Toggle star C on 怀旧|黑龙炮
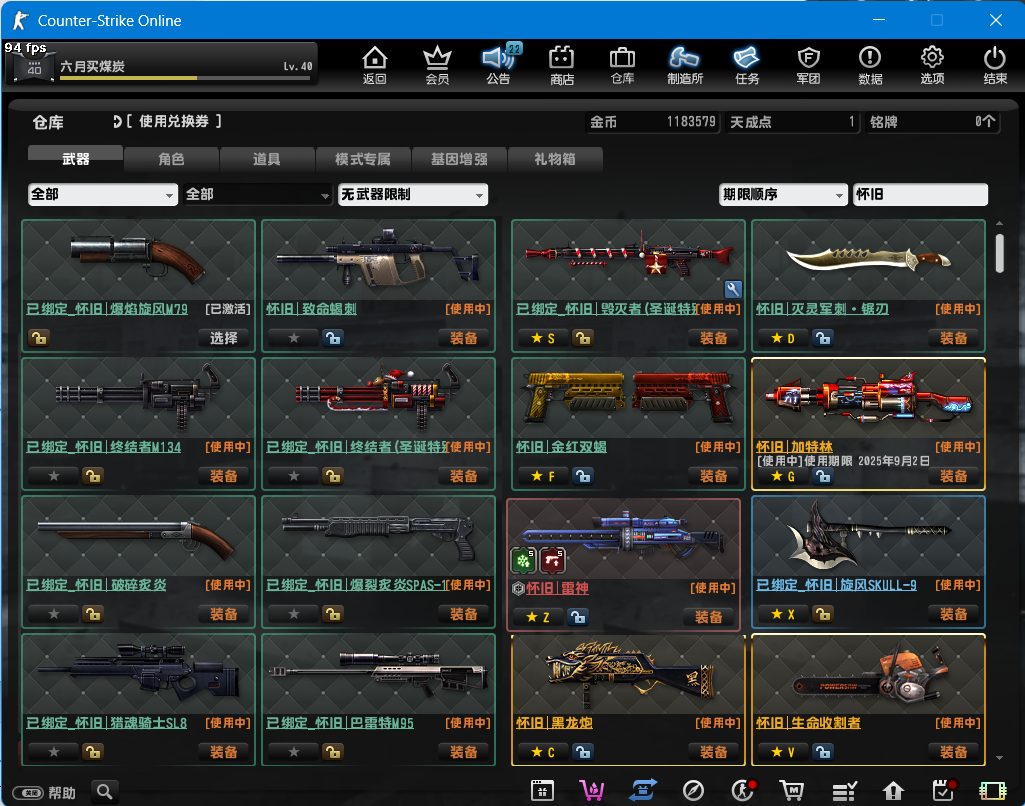 point(543,752)
